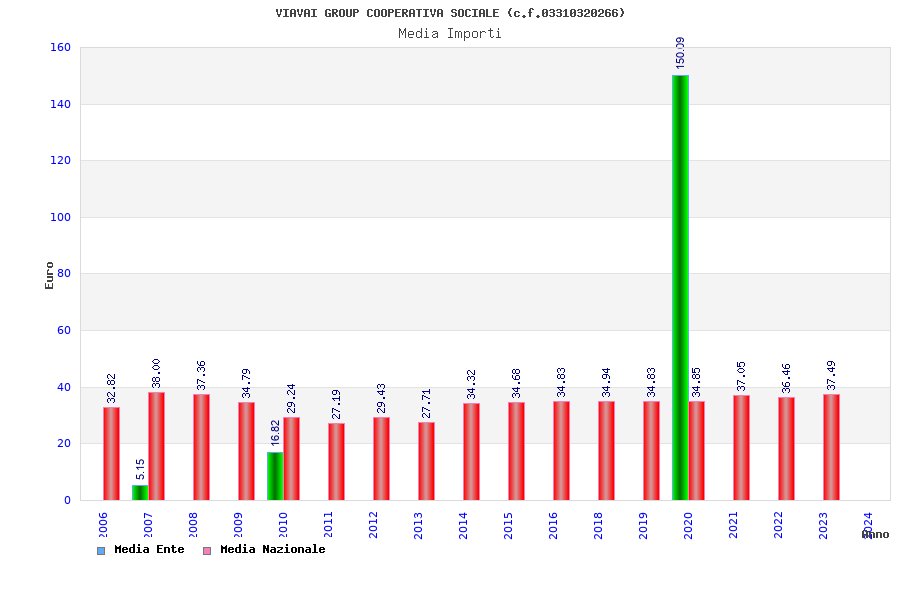Click the 'Euro' y-axis title
The image size is (900, 600).
[x=49, y=276]
